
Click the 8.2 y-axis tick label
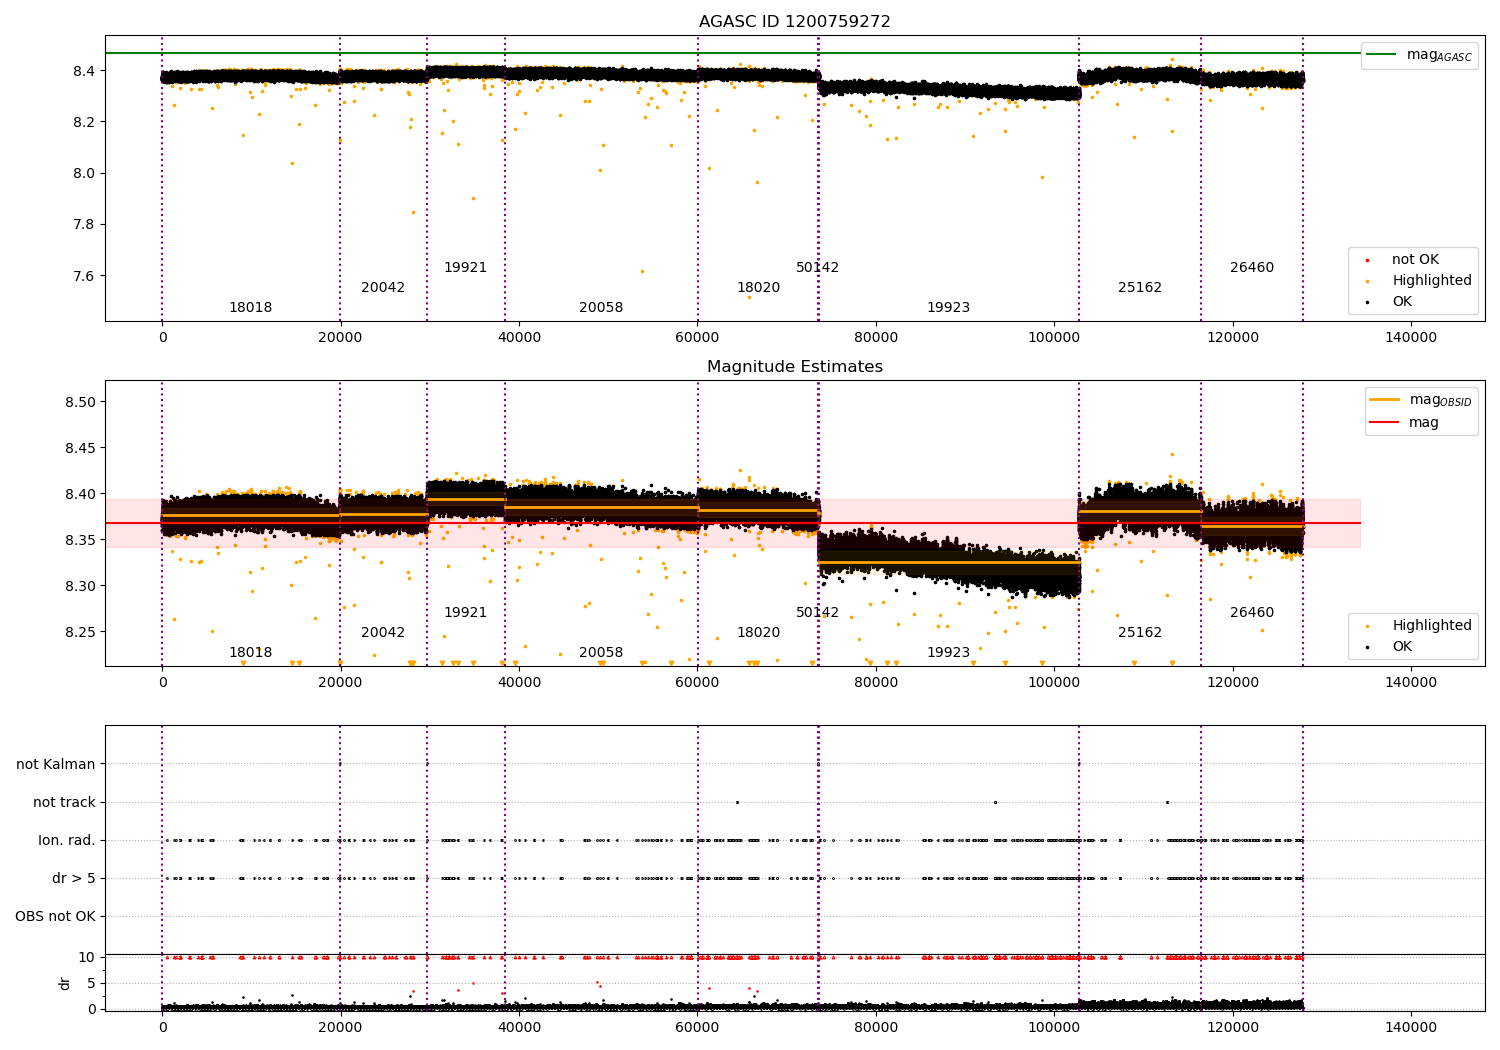coord(84,122)
